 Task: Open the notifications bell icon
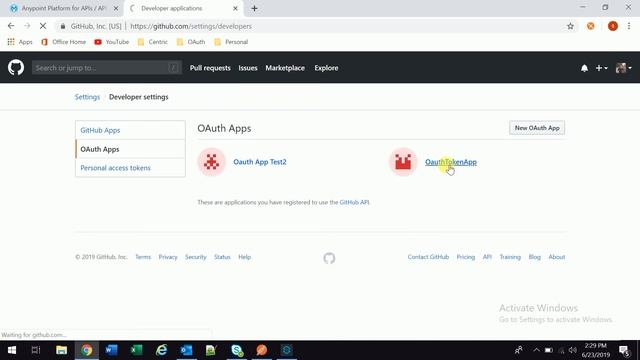[x=584, y=68]
